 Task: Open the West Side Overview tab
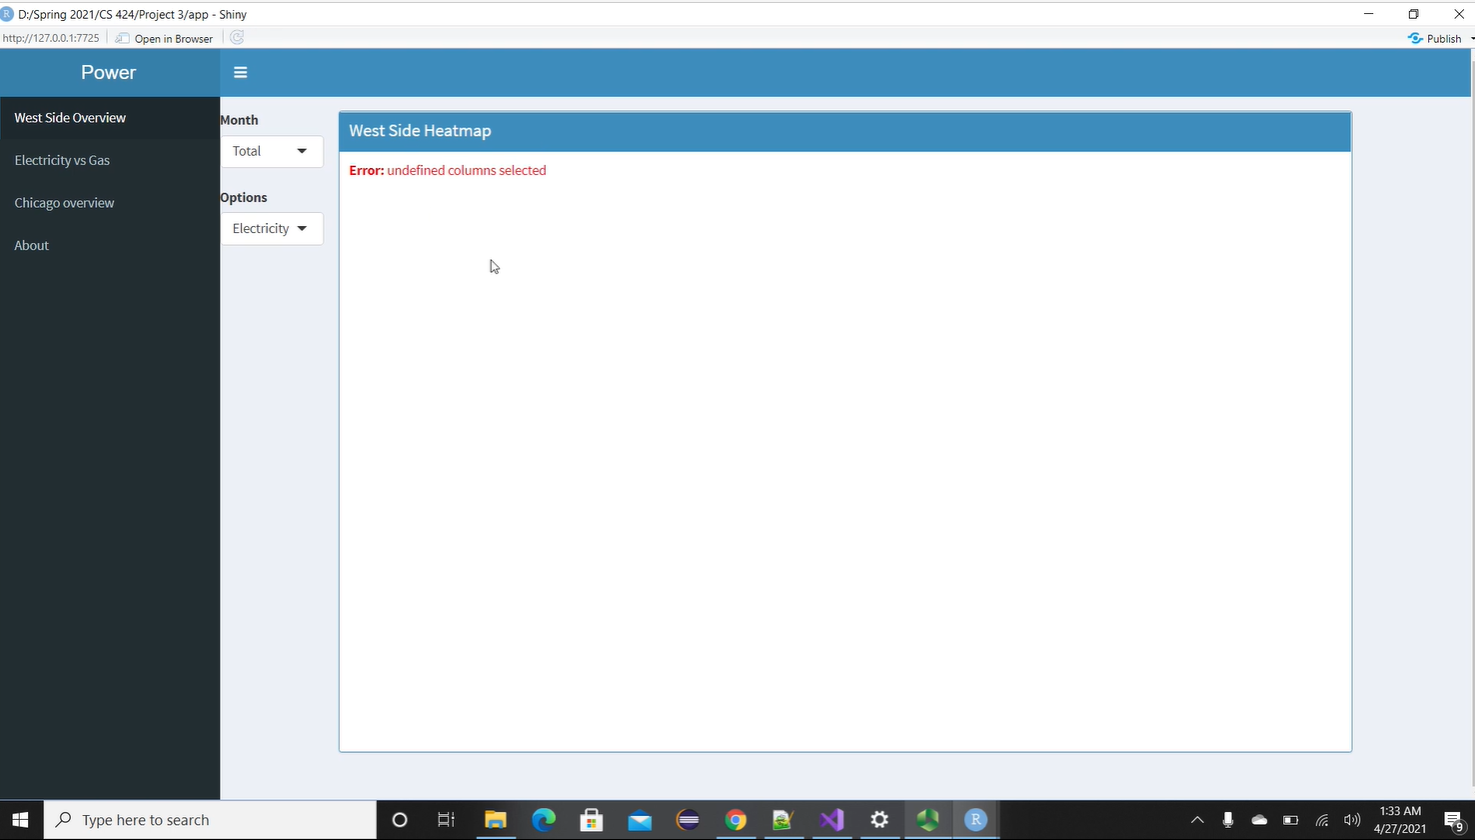coord(110,117)
